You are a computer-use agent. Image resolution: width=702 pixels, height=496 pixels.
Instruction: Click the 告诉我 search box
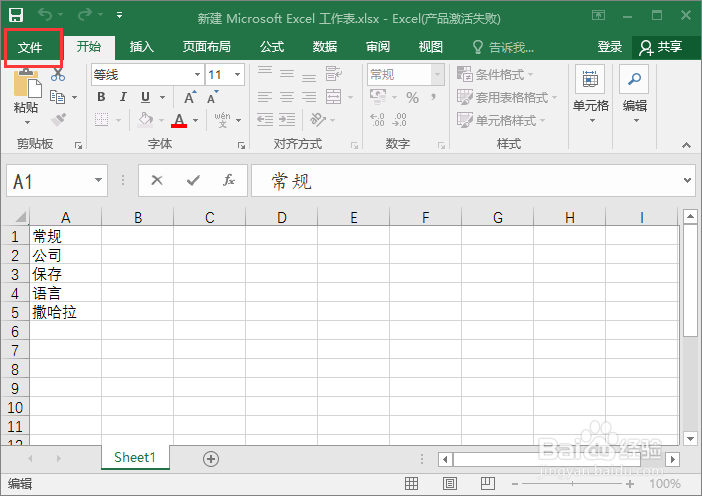click(504, 47)
